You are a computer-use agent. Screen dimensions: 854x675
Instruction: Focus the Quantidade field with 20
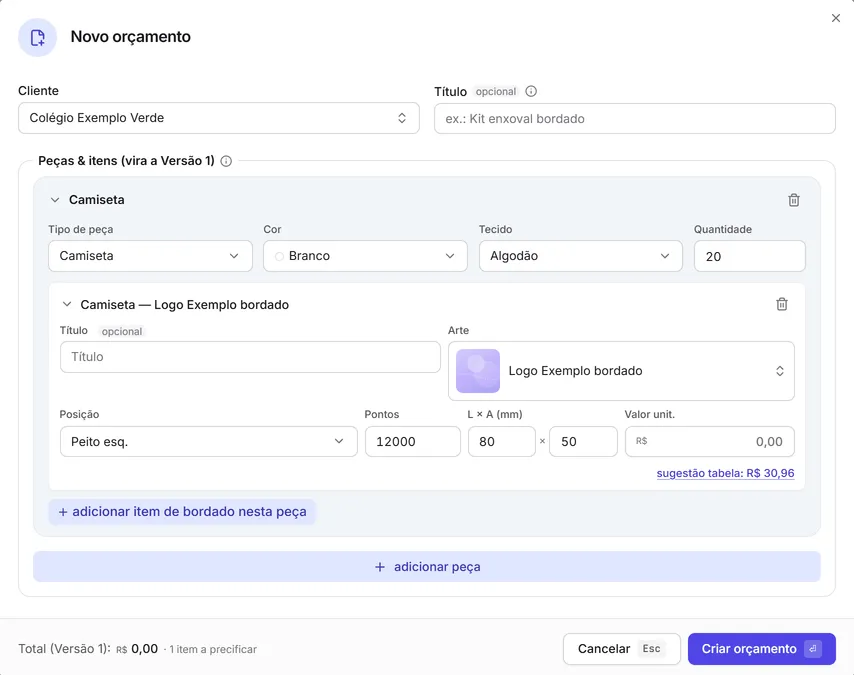749,256
